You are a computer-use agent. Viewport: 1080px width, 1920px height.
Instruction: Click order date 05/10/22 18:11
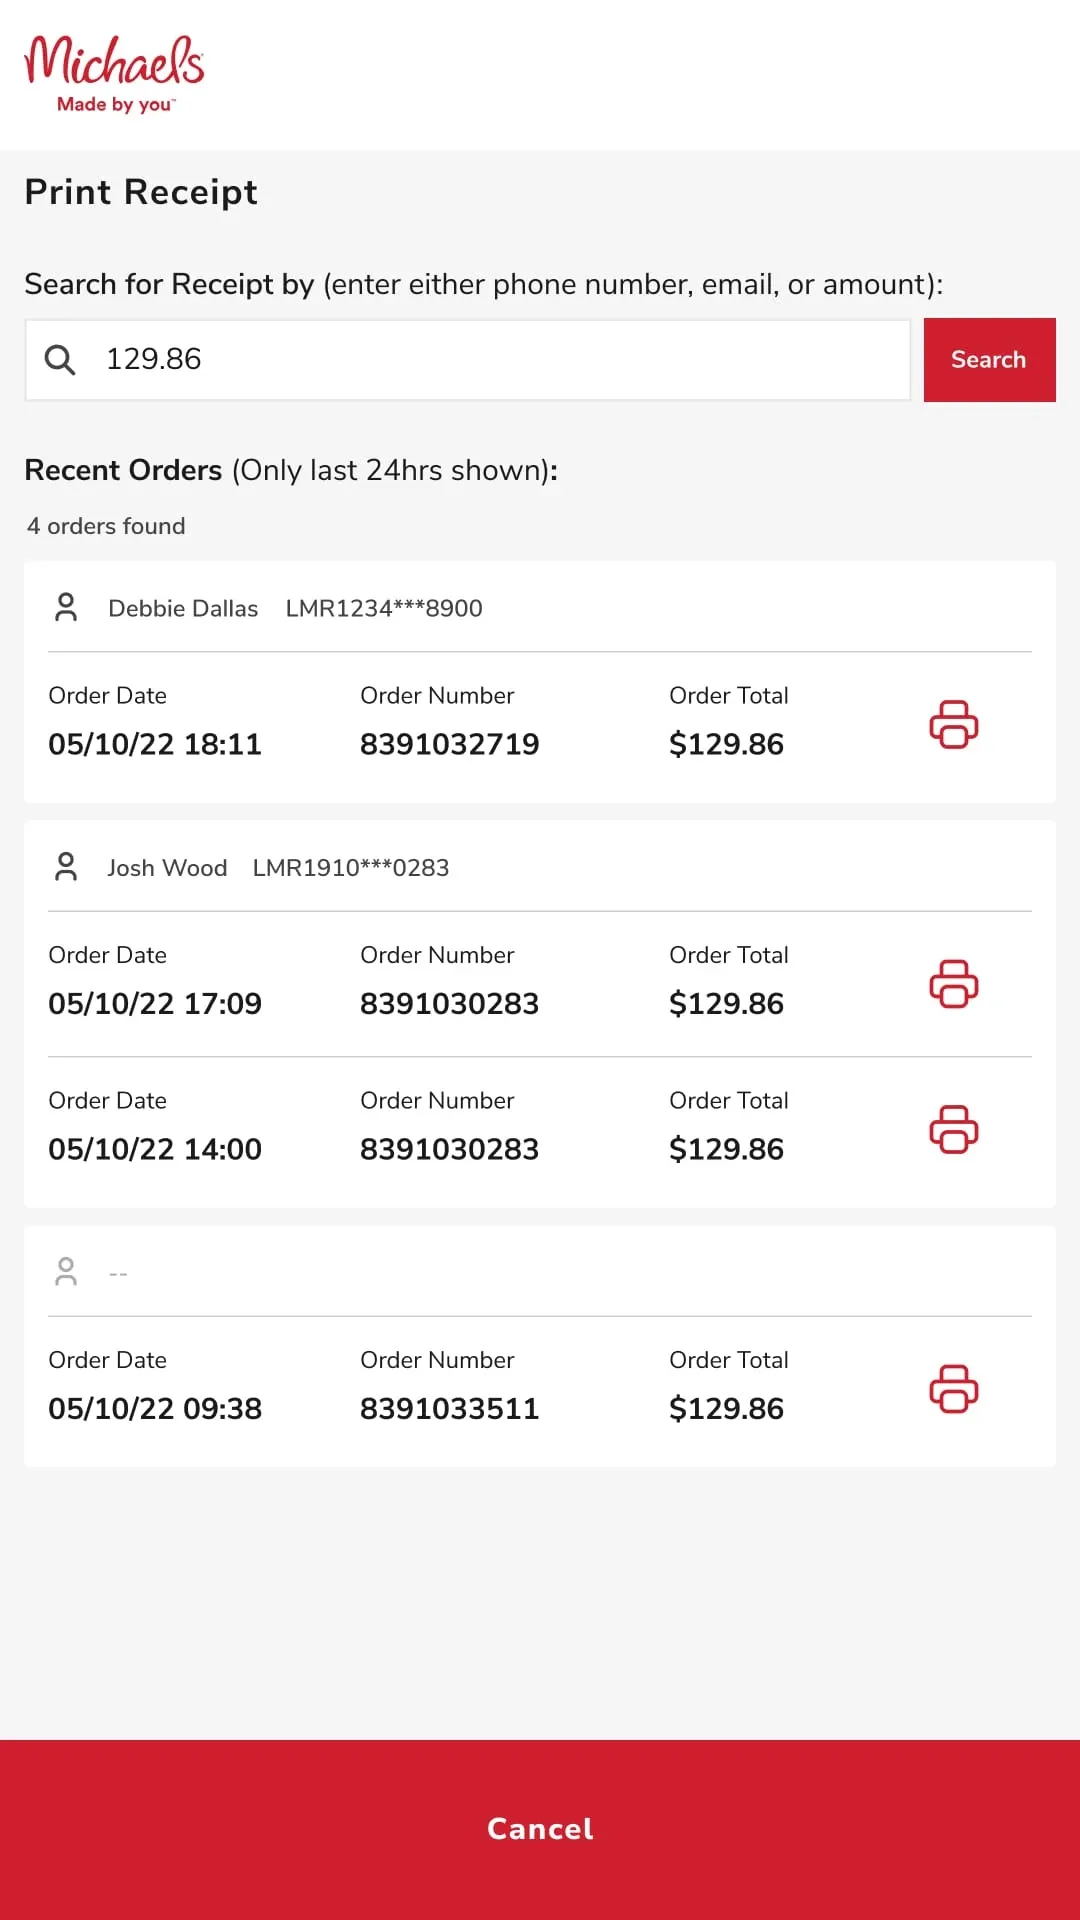tap(155, 744)
